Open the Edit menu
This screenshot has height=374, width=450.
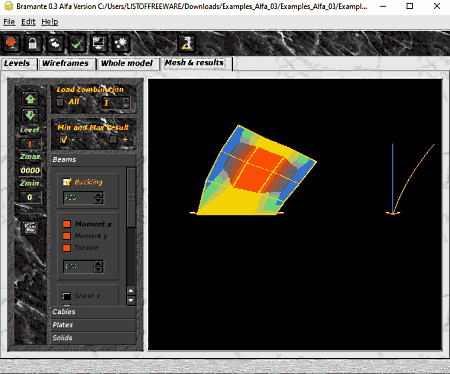[x=28, y=22]
